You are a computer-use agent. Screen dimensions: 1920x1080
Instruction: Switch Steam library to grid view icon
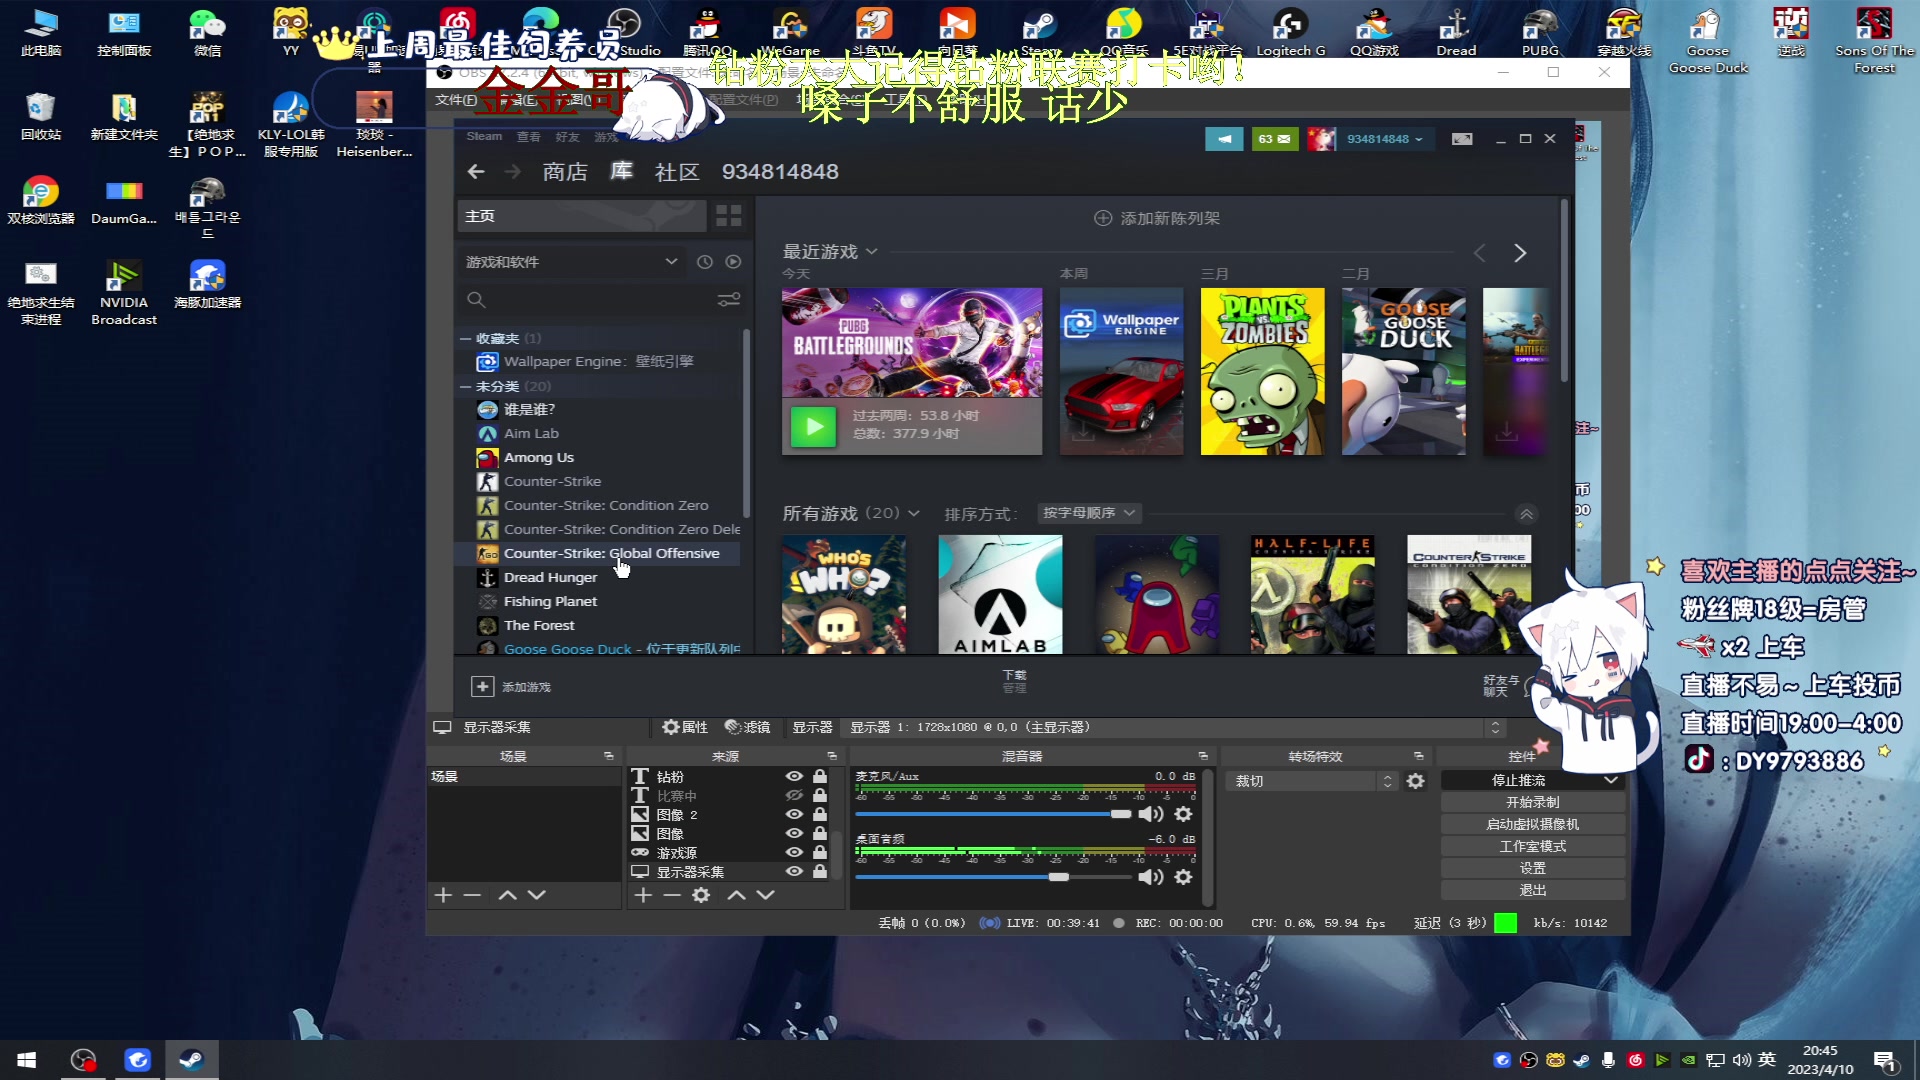(x=729, y=216)
